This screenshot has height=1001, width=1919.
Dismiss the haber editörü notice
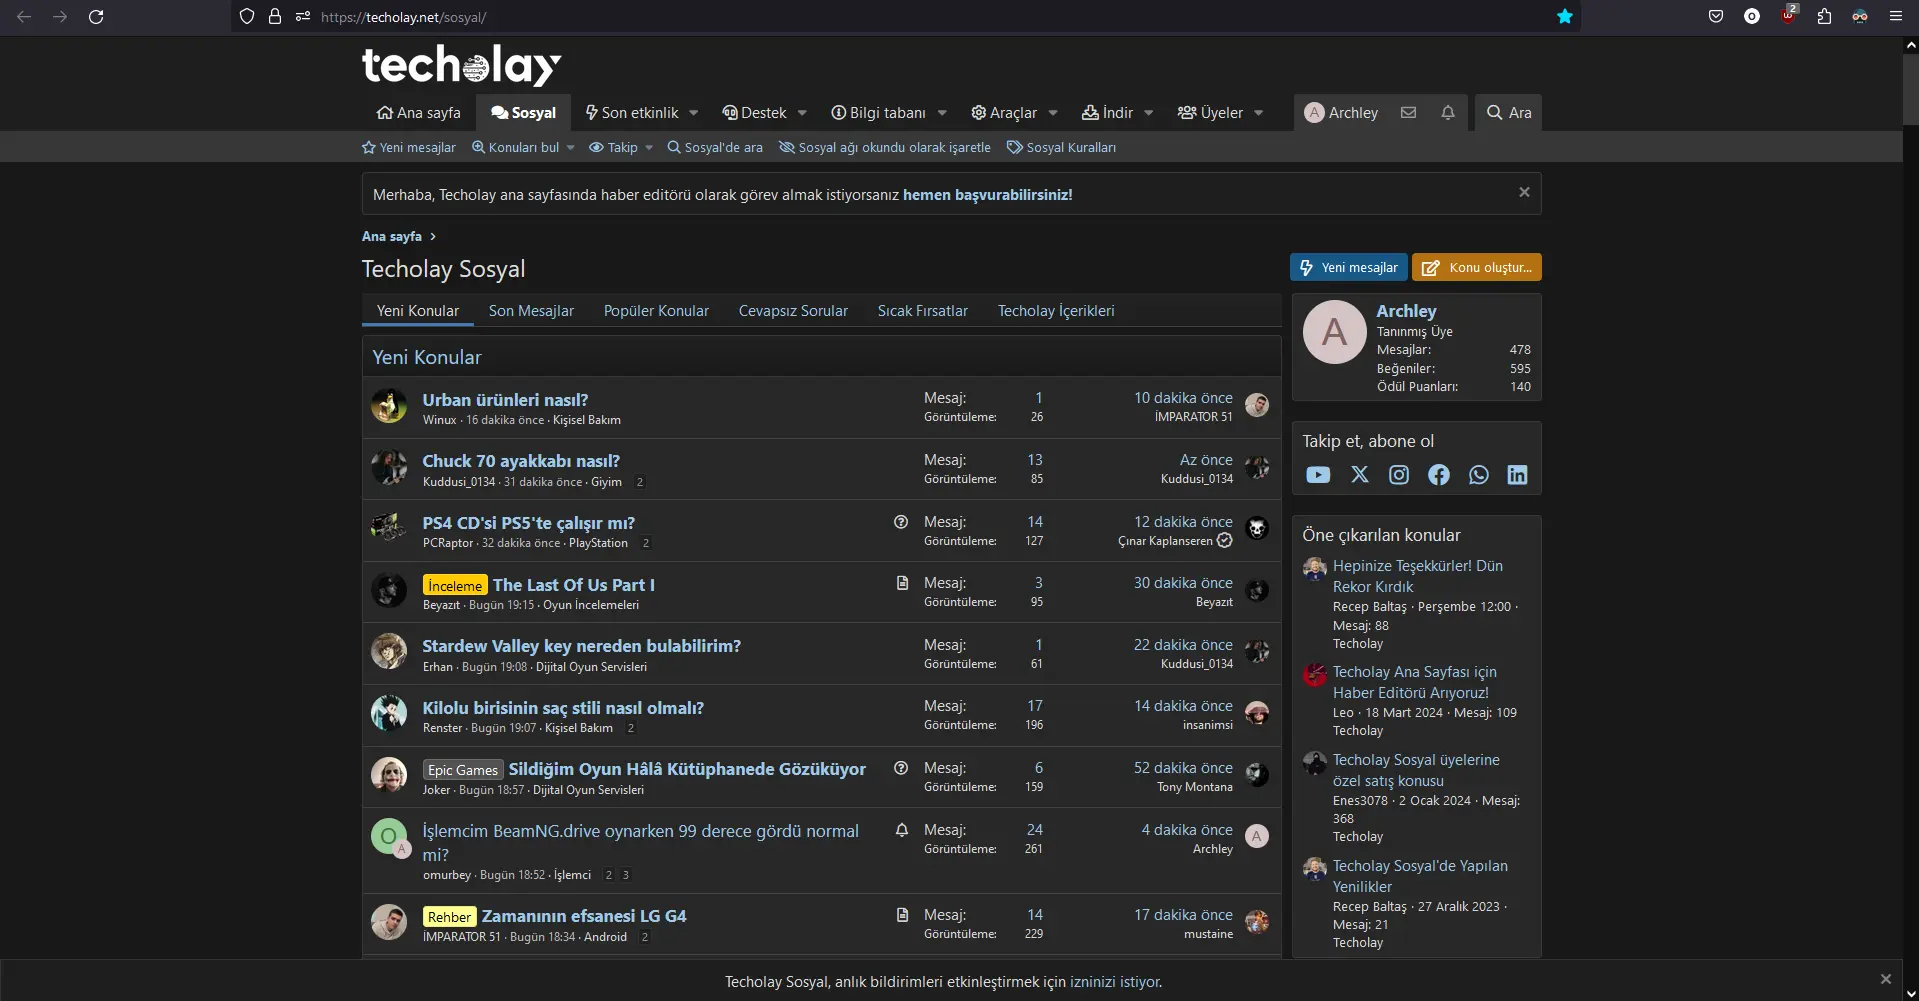pos(1524,192)
